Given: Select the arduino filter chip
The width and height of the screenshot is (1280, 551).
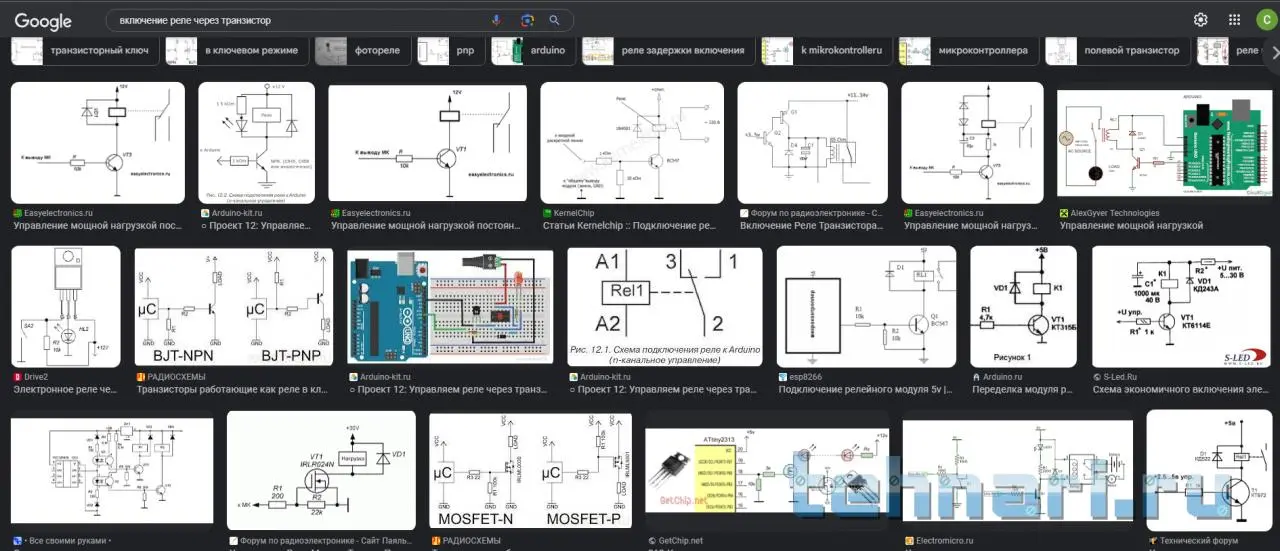Looking at the screenshot, I should 531,50.
